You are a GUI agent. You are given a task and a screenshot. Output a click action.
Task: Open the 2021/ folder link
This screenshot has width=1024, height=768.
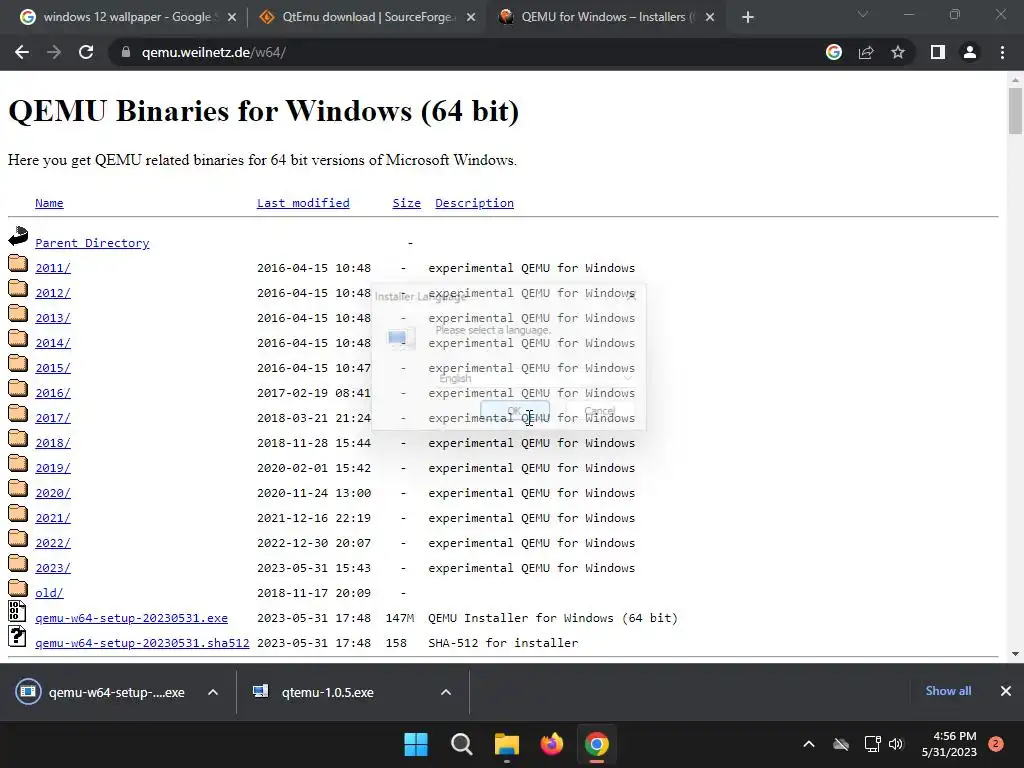point(53,518)
